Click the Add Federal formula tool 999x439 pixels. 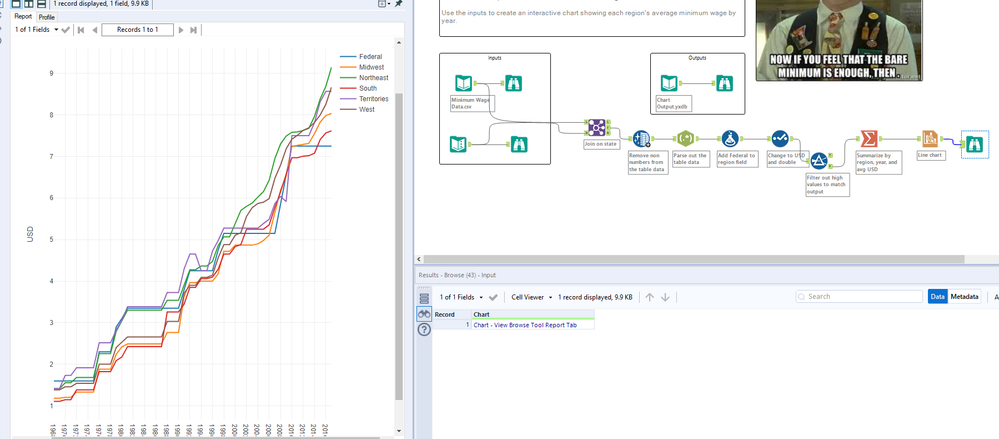click(x=730, y=139)
